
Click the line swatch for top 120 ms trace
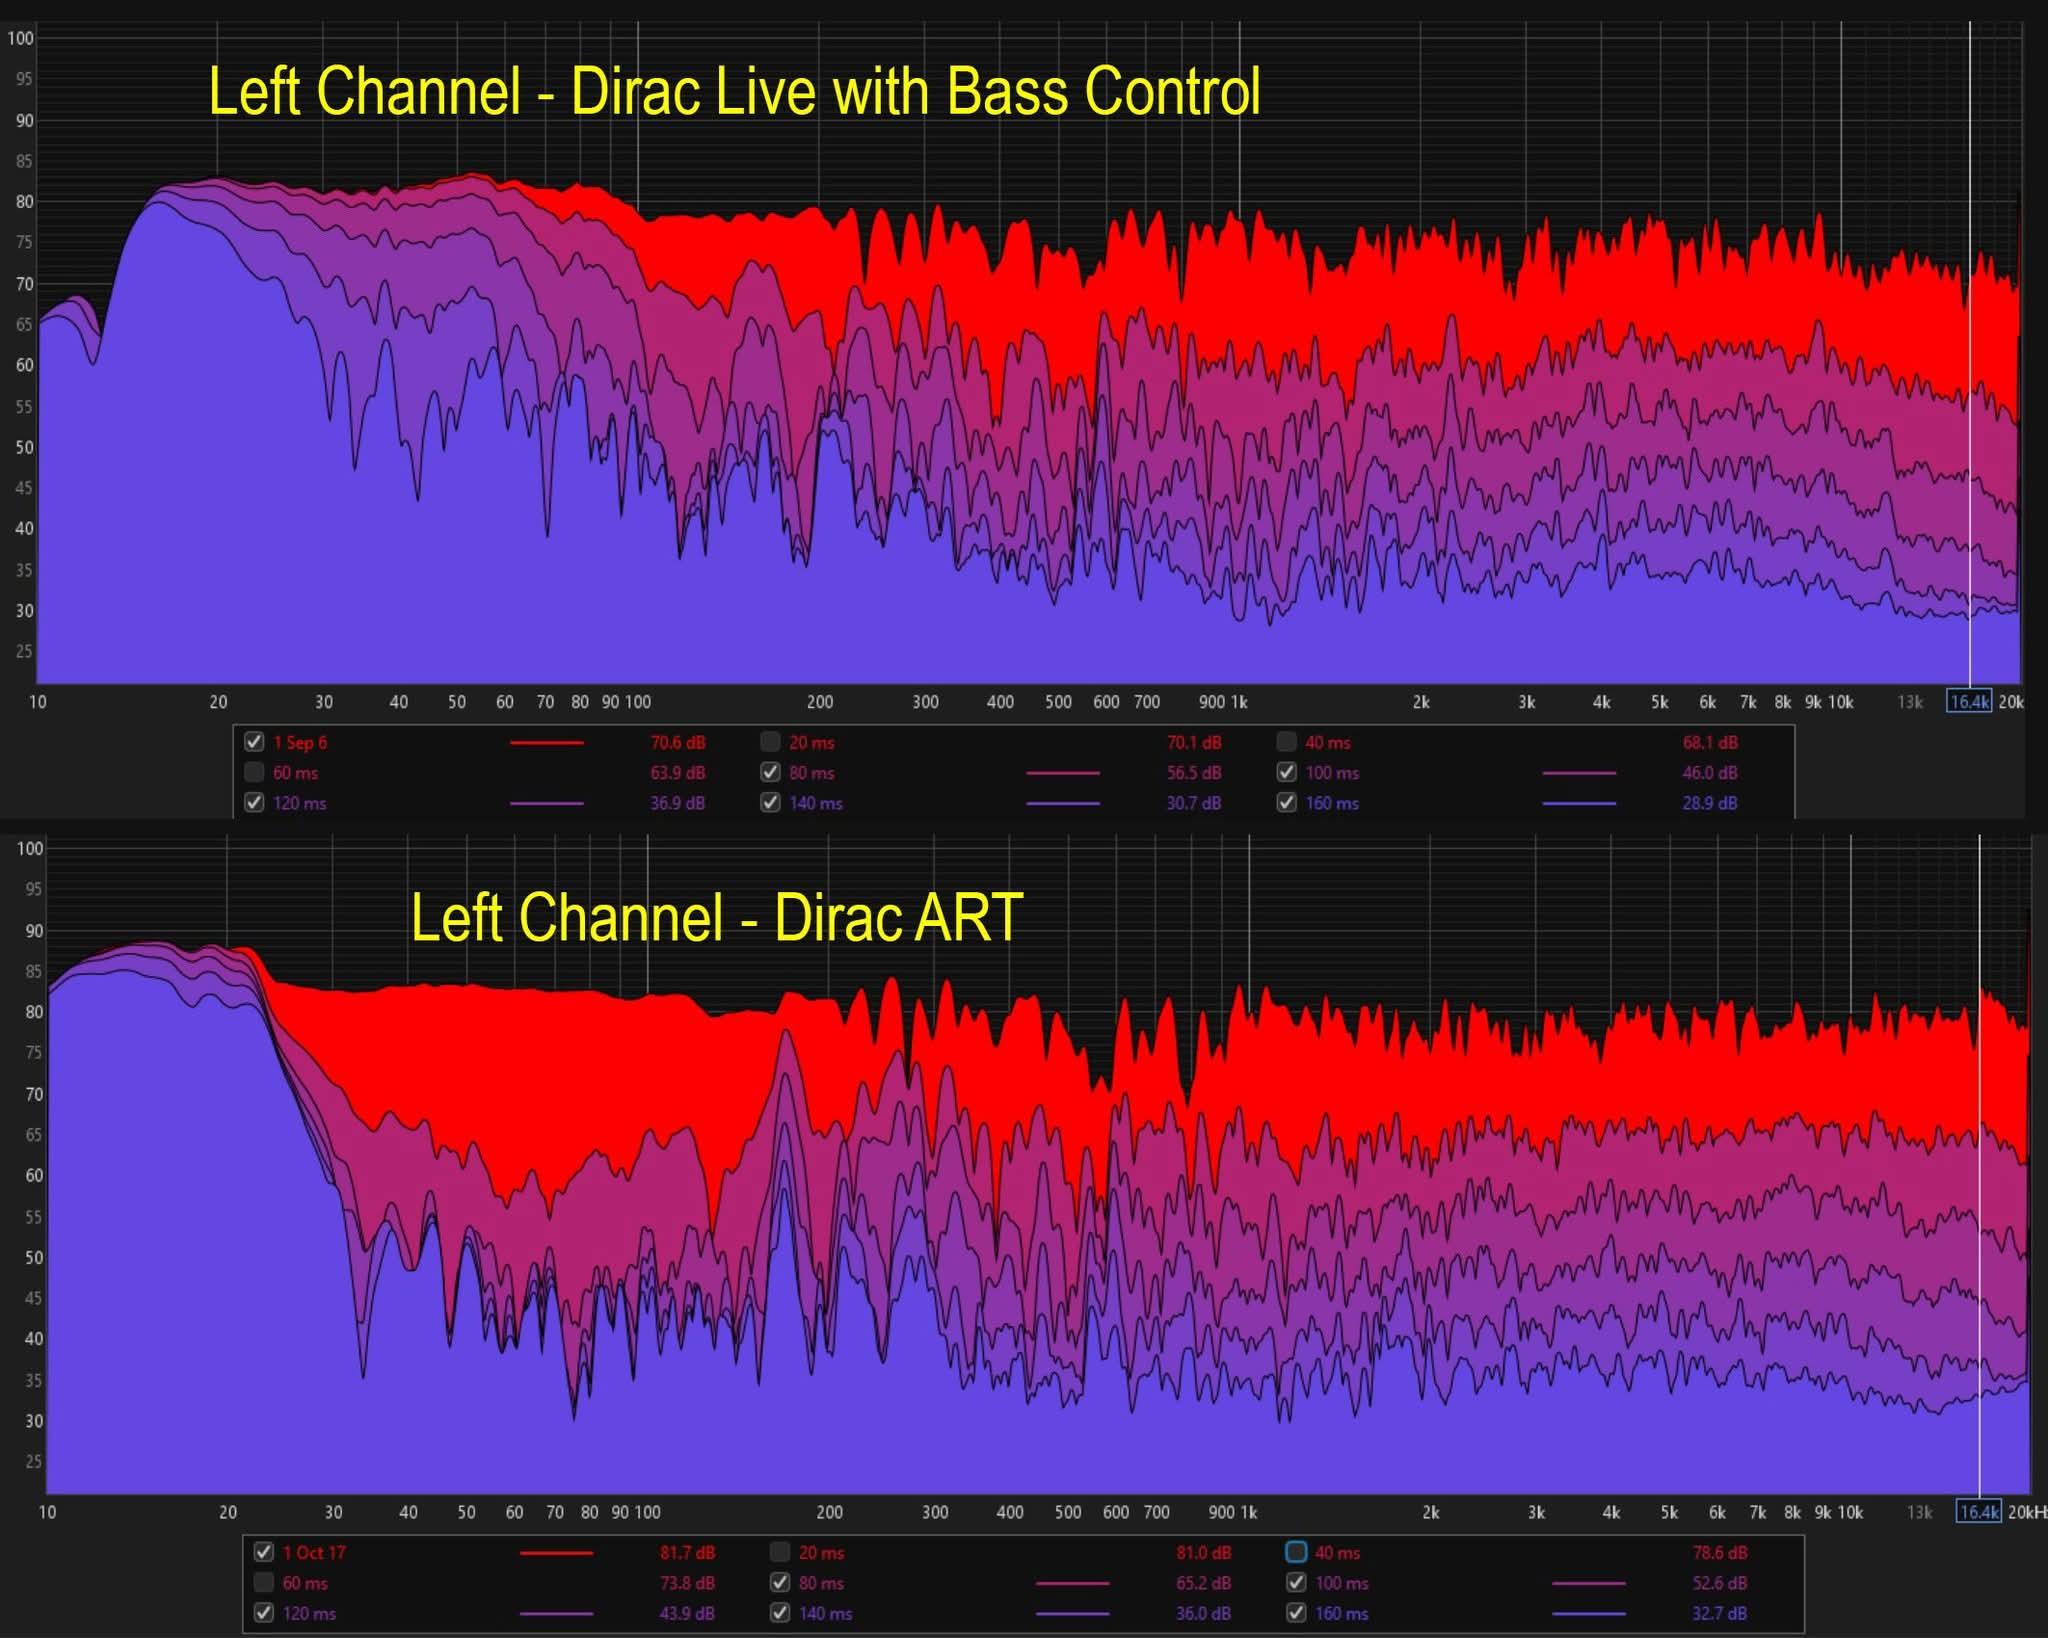point(546,803)
